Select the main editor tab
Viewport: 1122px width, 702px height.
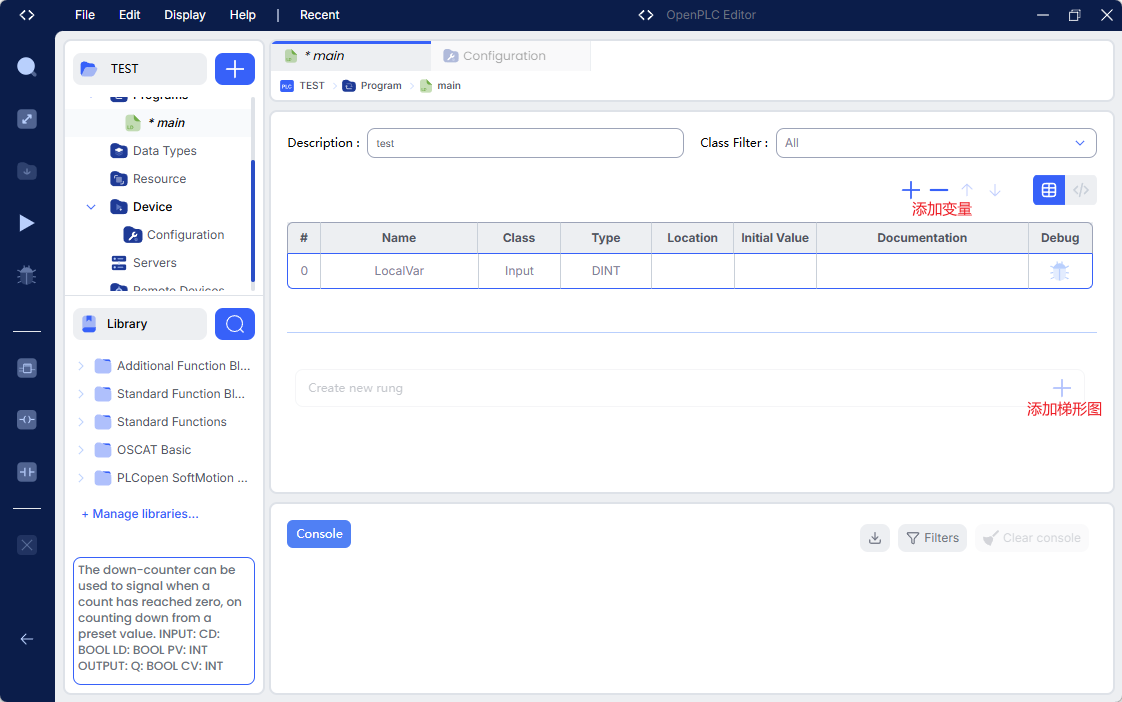click(x=351, y=56)
